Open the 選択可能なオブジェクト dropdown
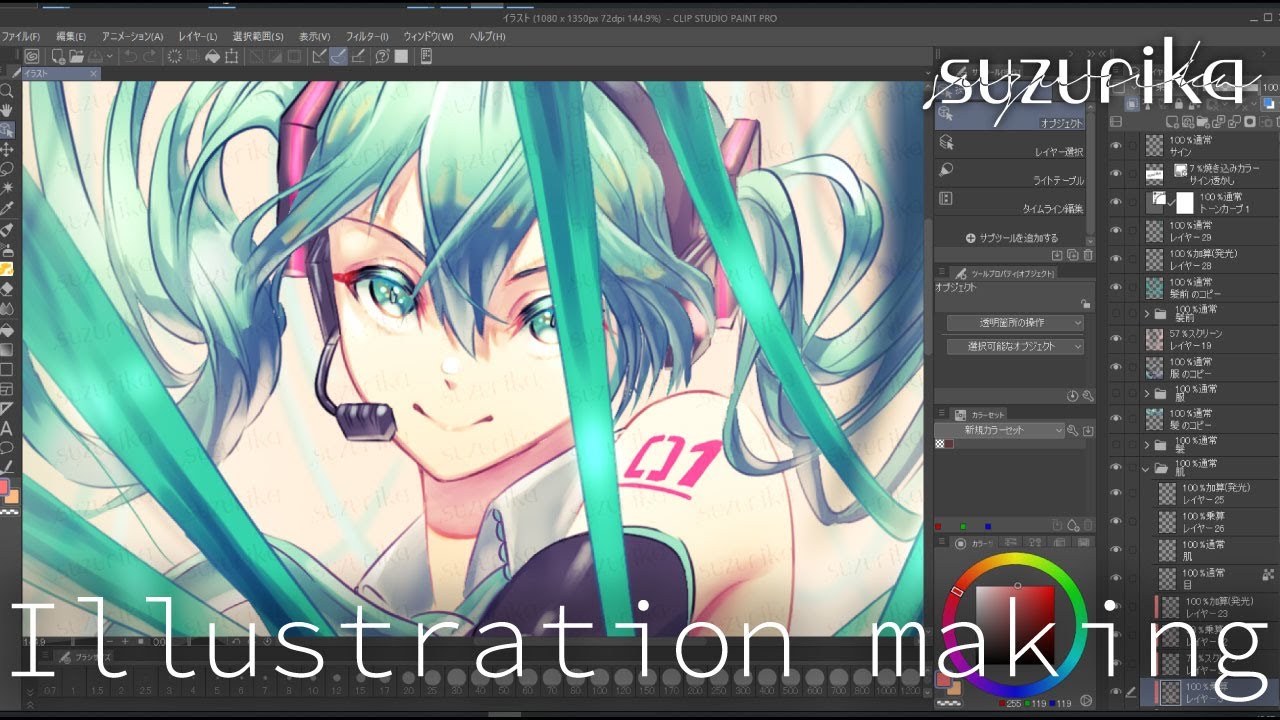The image size is (1280, 720). tap(1015, 346)
